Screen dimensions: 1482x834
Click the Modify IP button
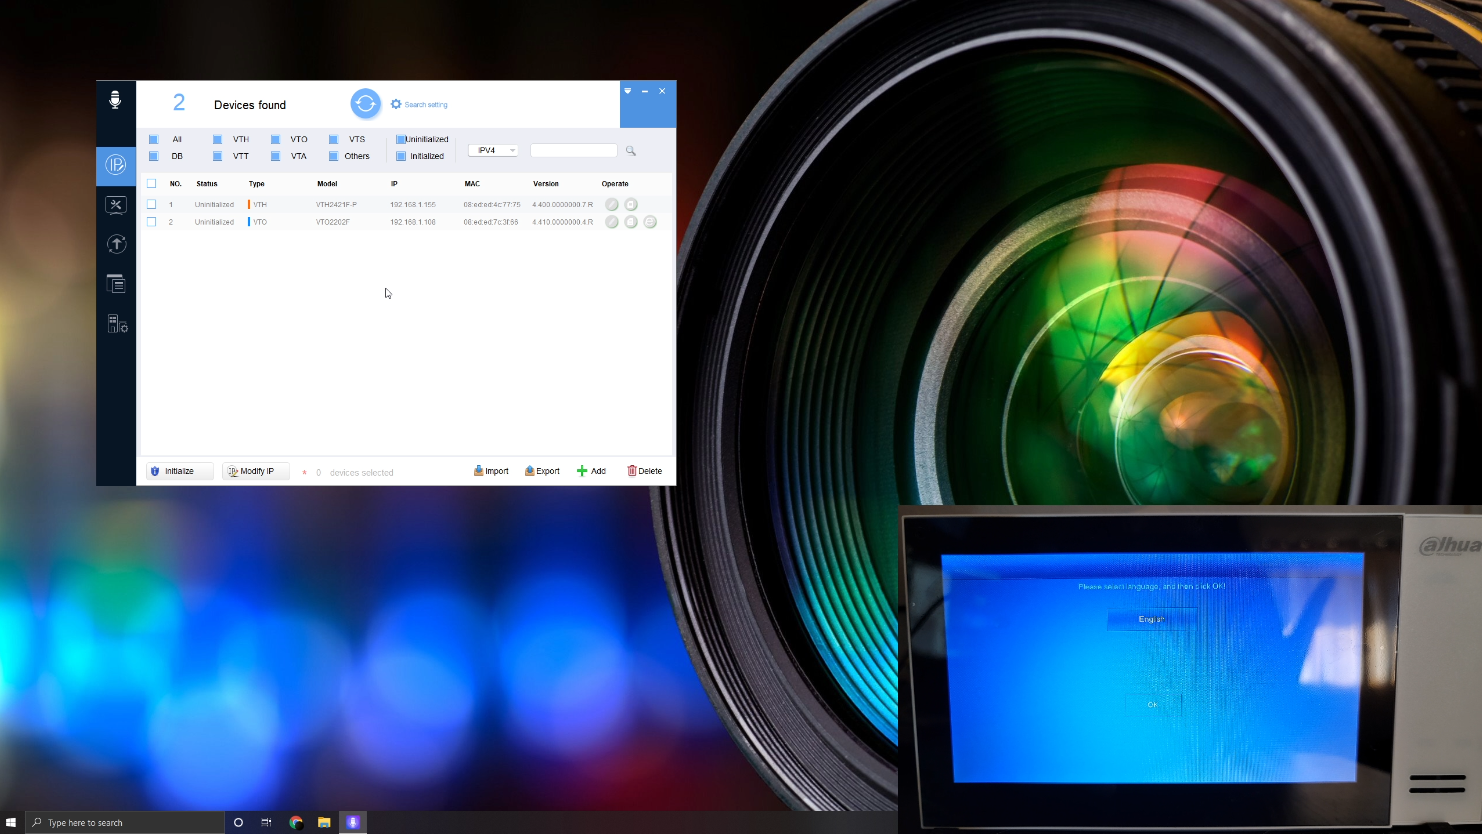(255, 471)
